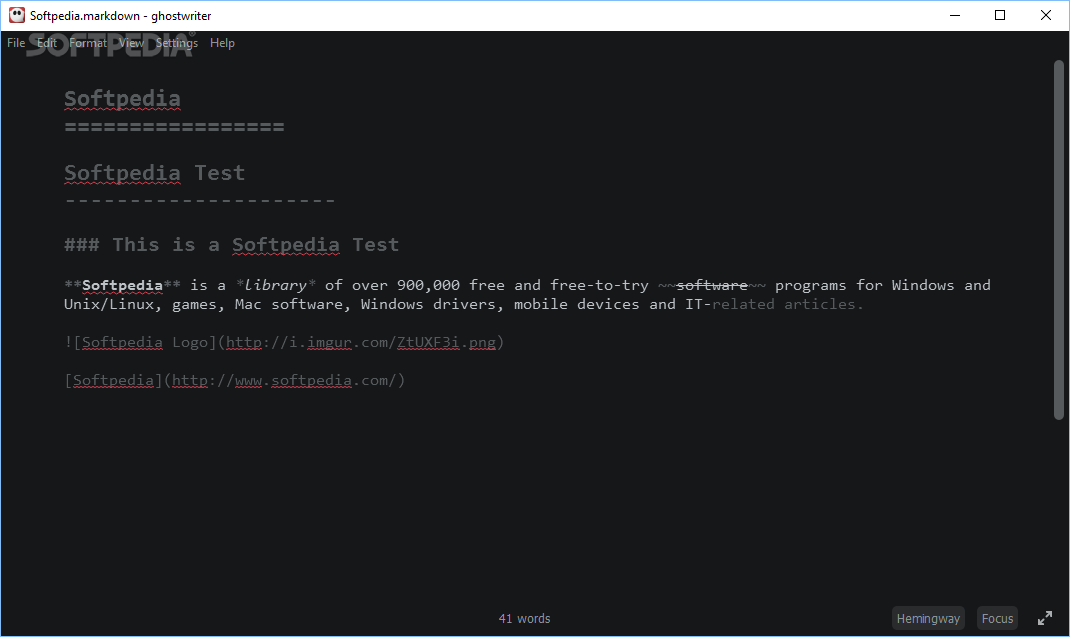Click the struck-through ~~software~~ word
Screen dimensions: 1070x637
(x=712, y=285)
